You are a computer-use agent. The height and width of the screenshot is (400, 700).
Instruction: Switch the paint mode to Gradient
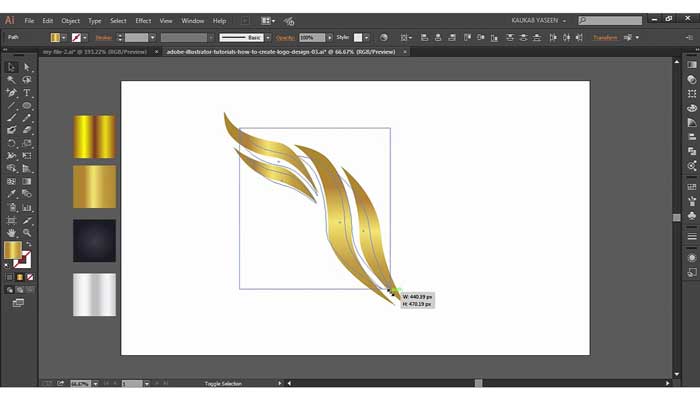coord(18,277)
